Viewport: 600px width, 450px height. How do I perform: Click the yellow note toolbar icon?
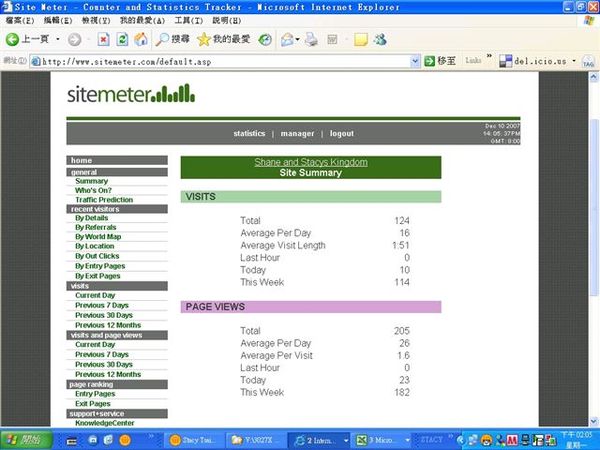tap(360, 39)
